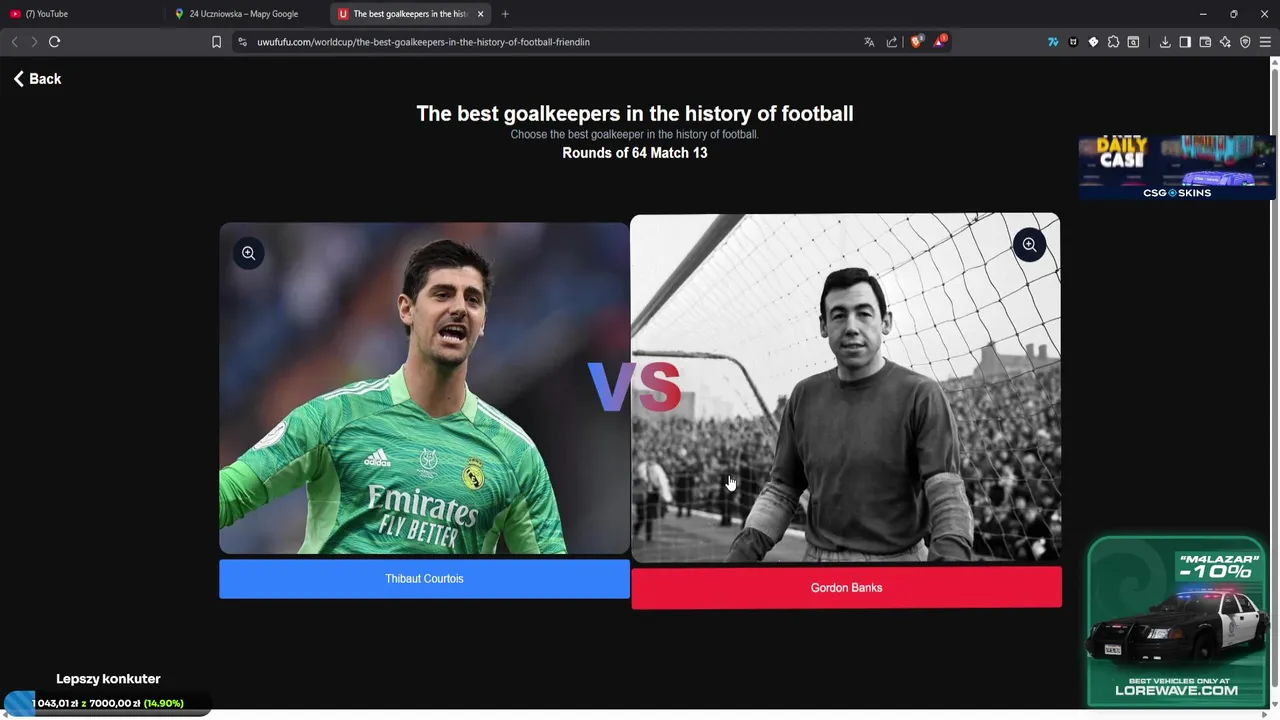Switch to the YouTube tab
Viewport: 1280px width, 720px height.
click(80, 14)
